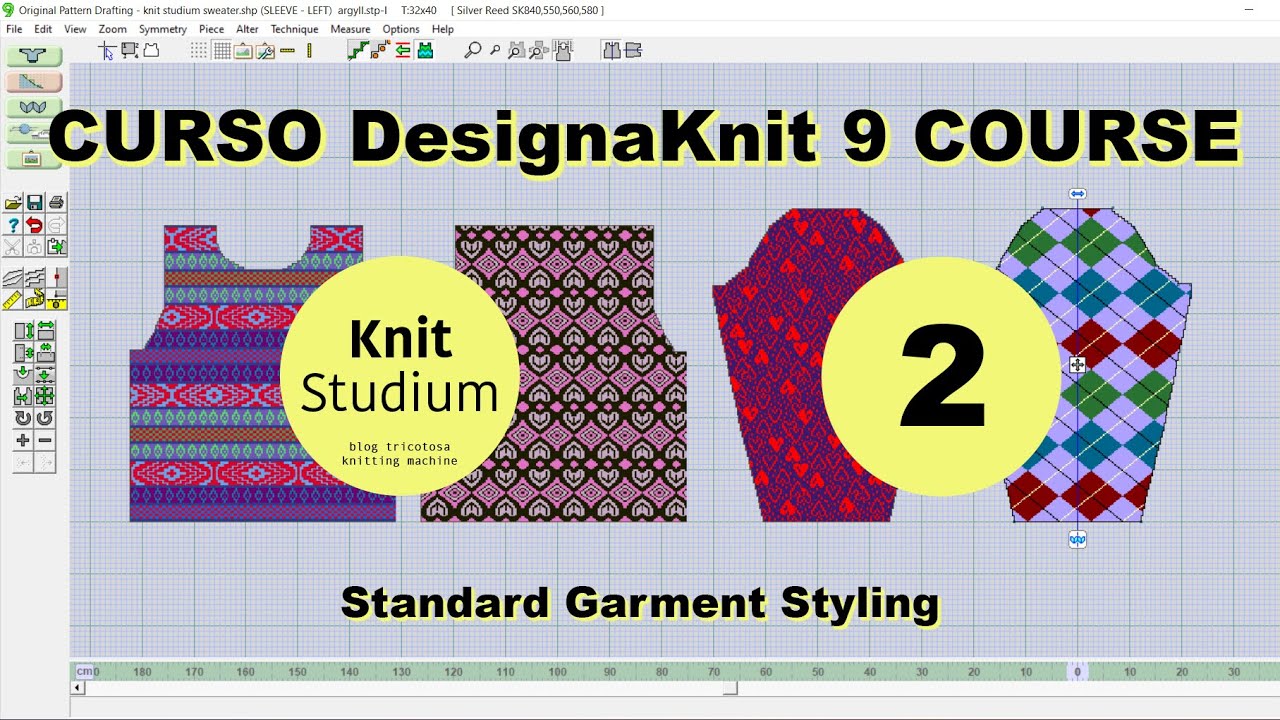Undo with the red curved arrow

tap(34, 225)
